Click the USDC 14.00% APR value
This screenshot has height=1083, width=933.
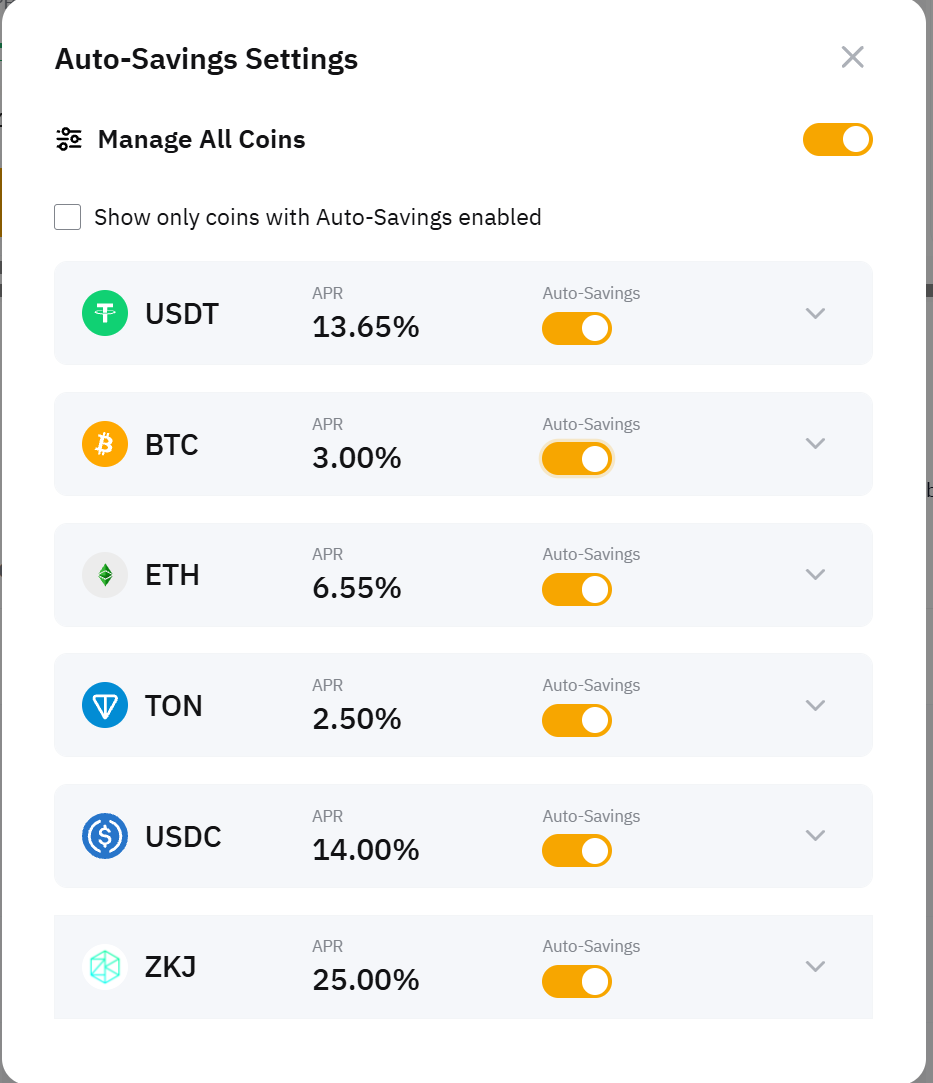tap(366, 850)
